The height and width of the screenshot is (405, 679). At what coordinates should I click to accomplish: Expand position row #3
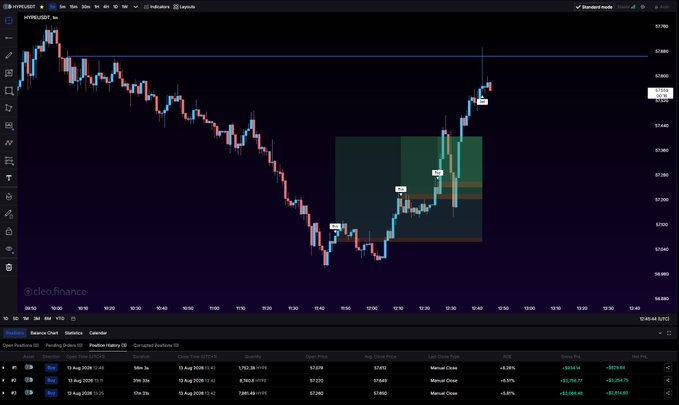pos(3,393)
